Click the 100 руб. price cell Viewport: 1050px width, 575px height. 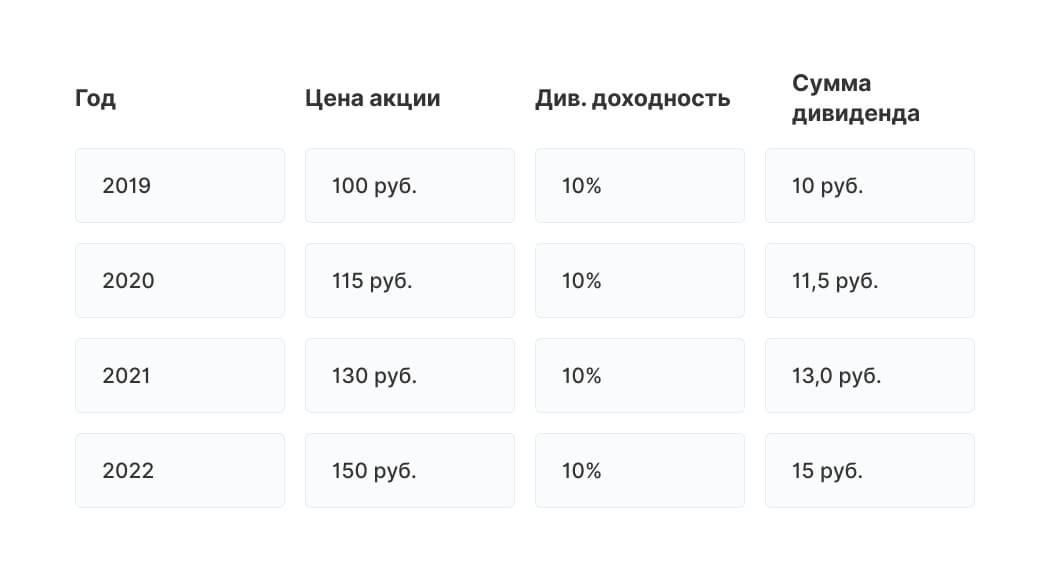click(x=410, y=185)
